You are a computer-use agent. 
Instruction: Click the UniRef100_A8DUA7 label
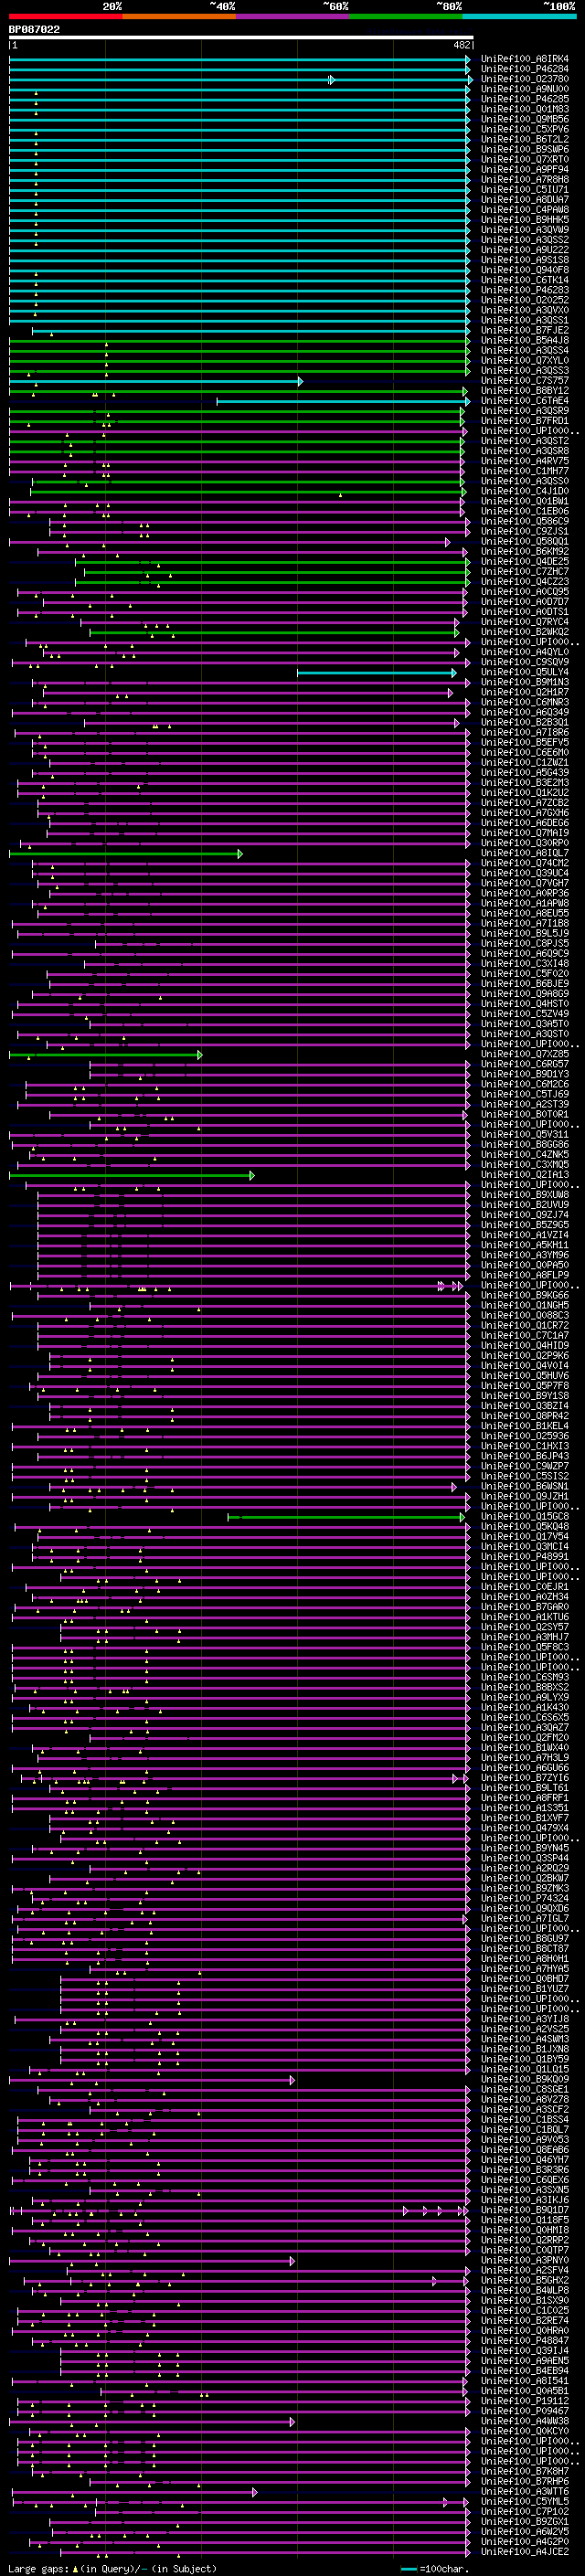coord(524,200)
